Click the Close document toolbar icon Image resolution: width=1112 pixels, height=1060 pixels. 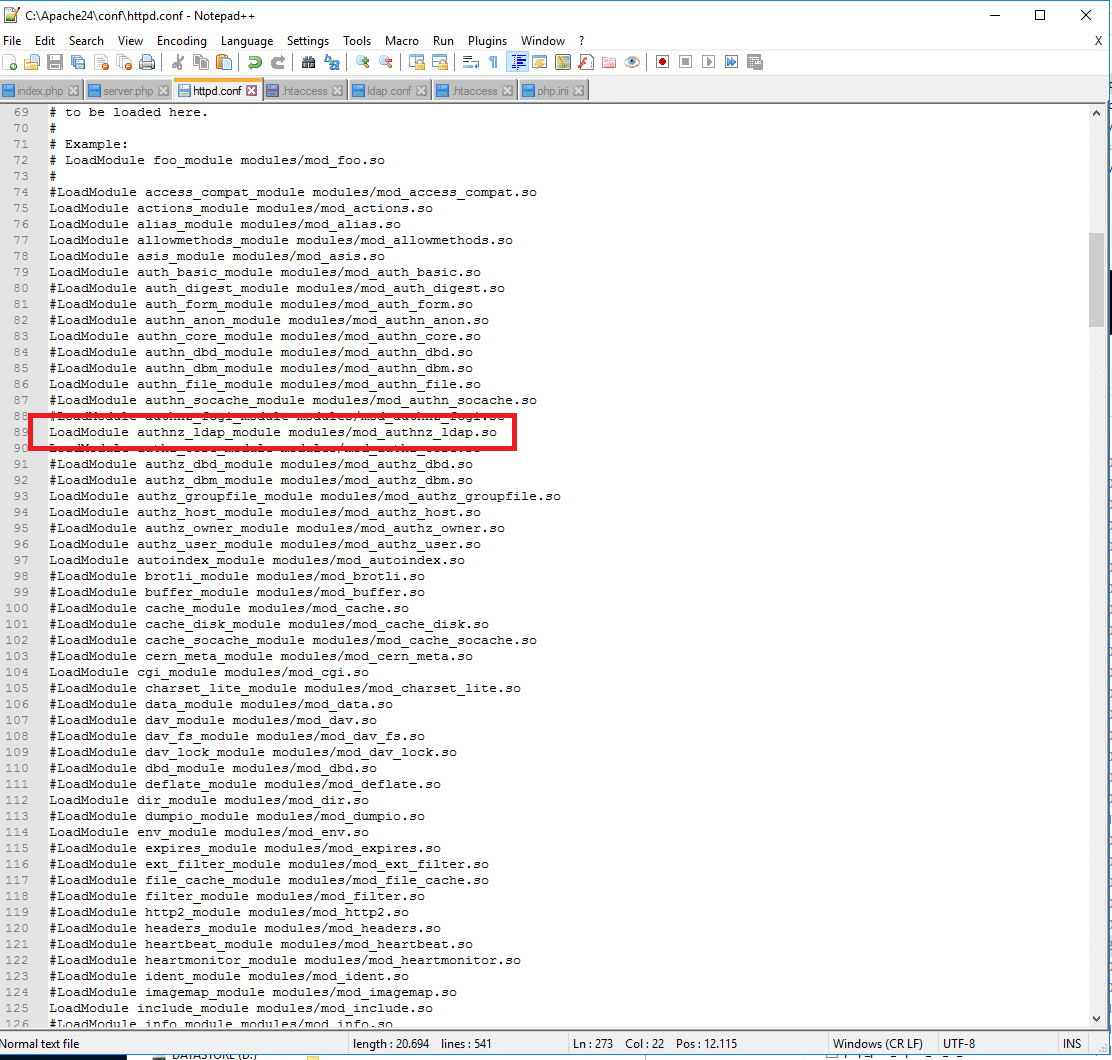101,62
